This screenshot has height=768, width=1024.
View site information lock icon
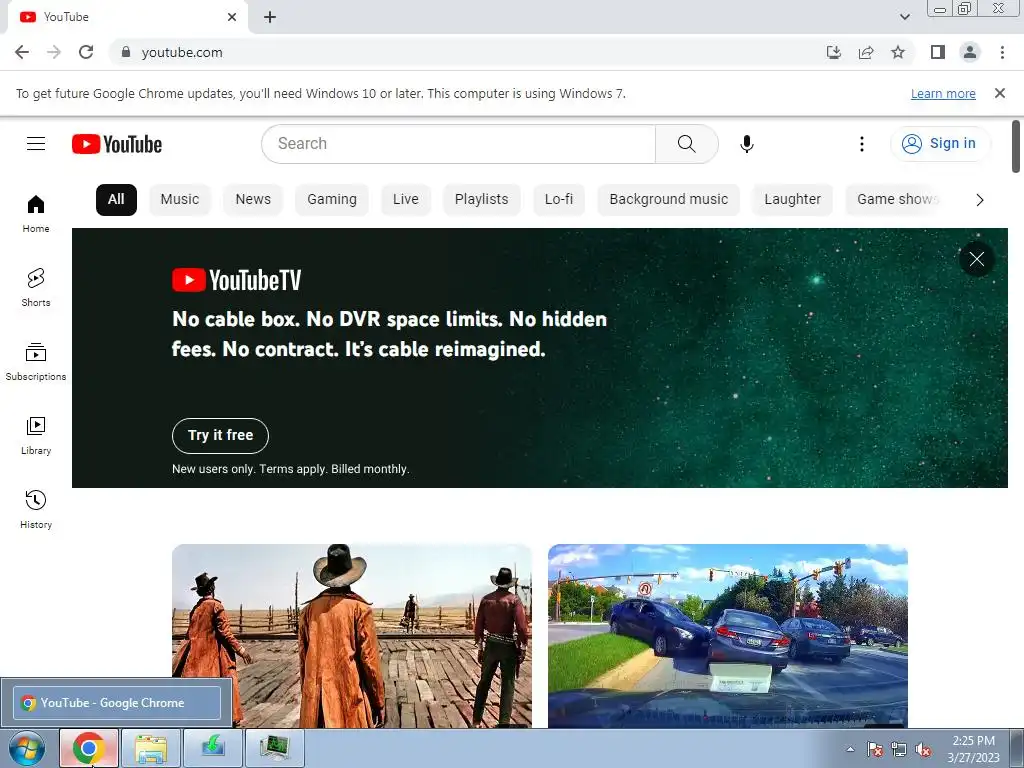tap(126, 52)
